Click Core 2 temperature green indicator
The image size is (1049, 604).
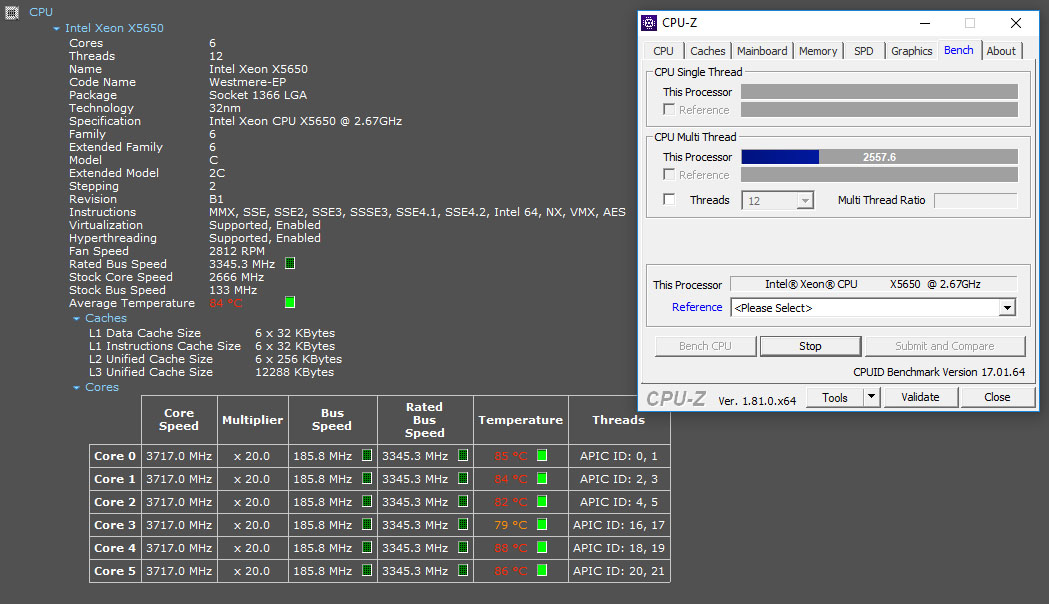(x=542, y=501)
